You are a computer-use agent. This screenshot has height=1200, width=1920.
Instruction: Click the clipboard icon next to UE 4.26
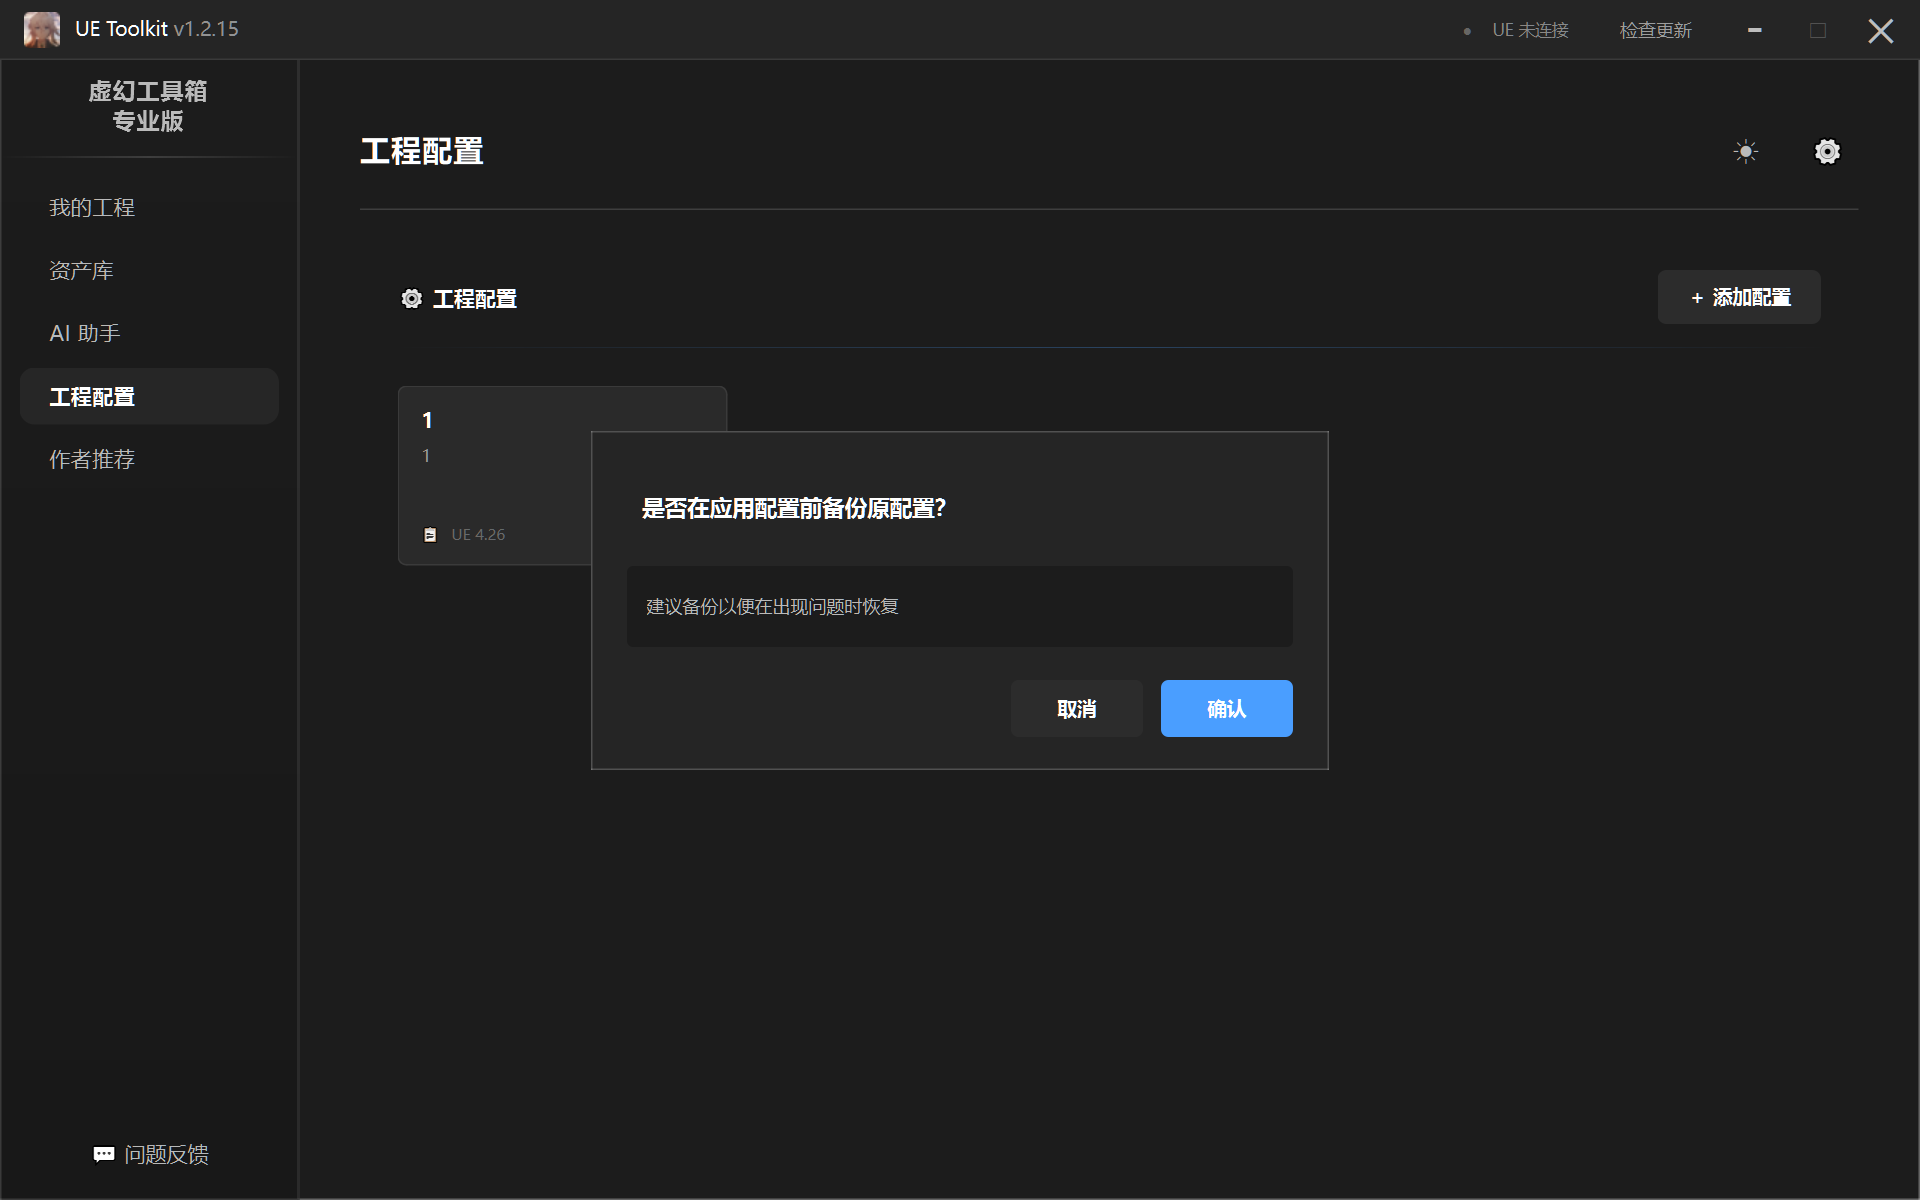(430, 535)
